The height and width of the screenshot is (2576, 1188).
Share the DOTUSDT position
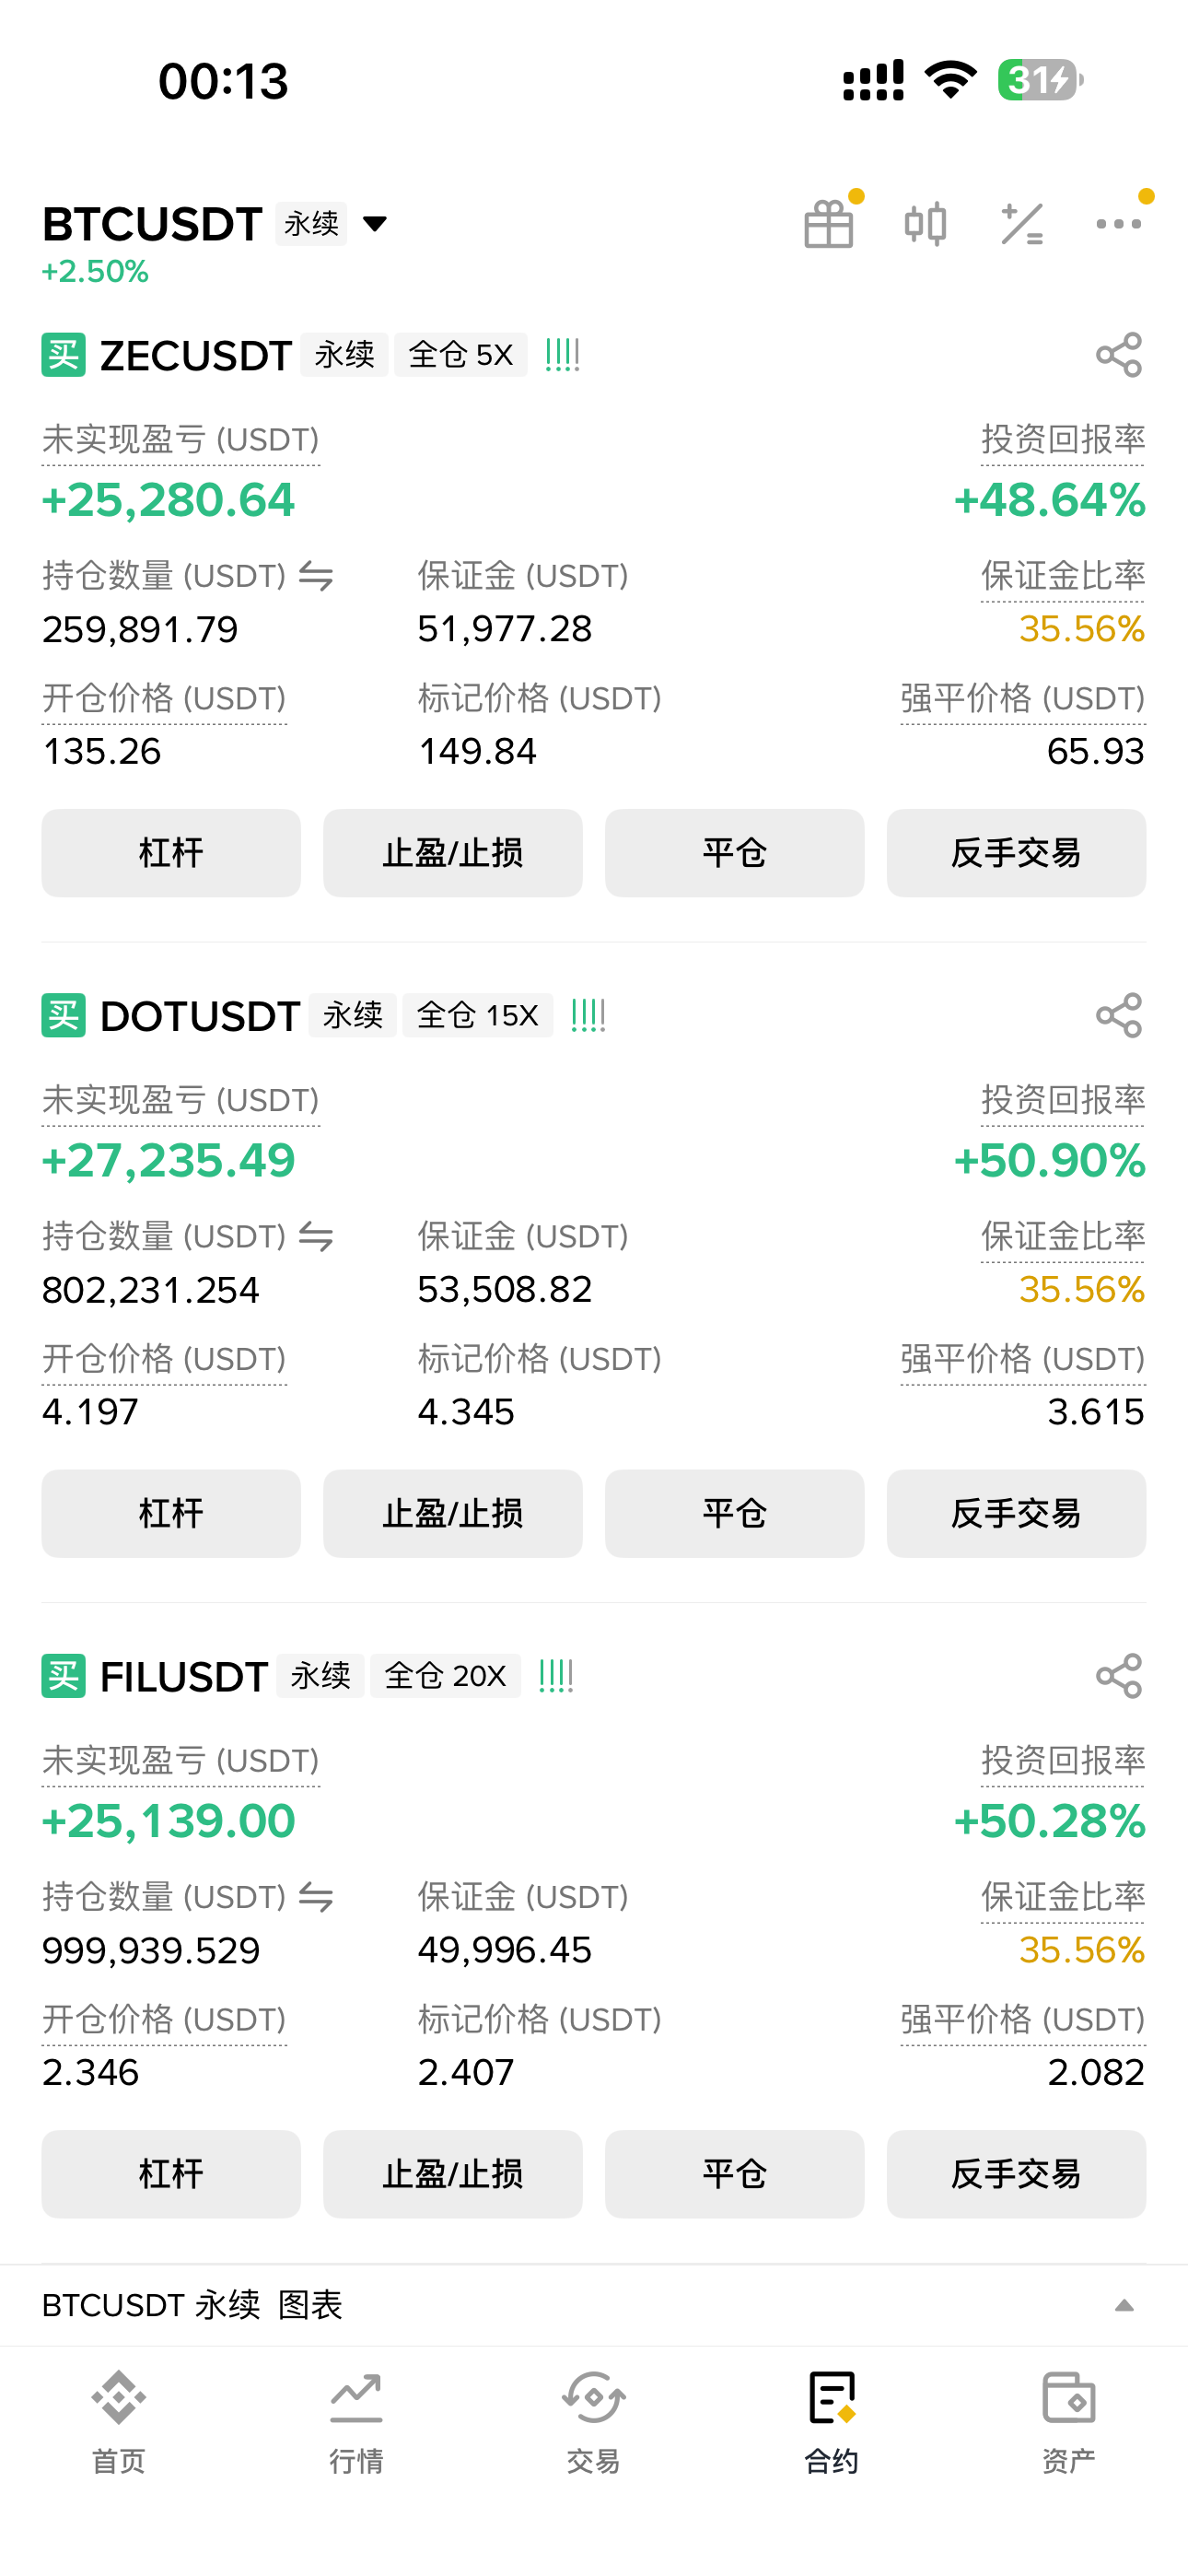pos(1118,1015)
